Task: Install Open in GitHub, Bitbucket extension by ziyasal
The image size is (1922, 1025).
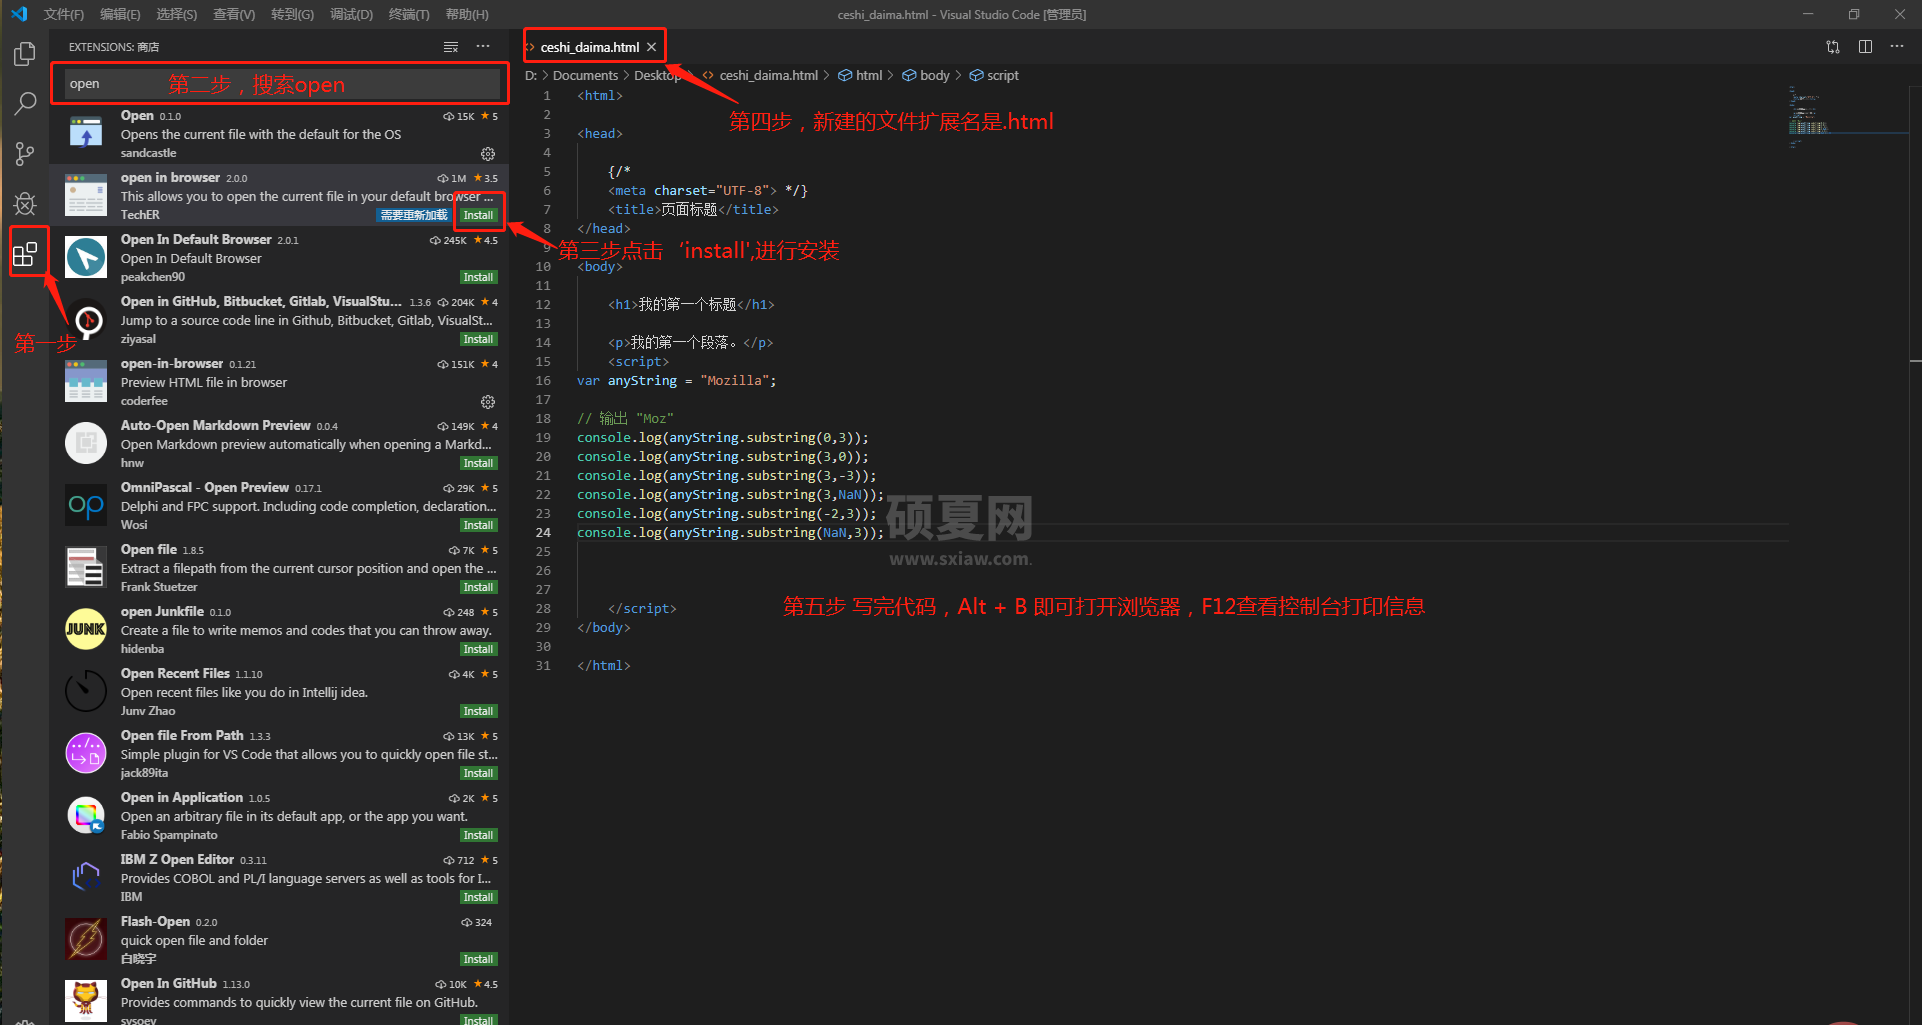Action: pyautogui.click(x=478, y=339)
